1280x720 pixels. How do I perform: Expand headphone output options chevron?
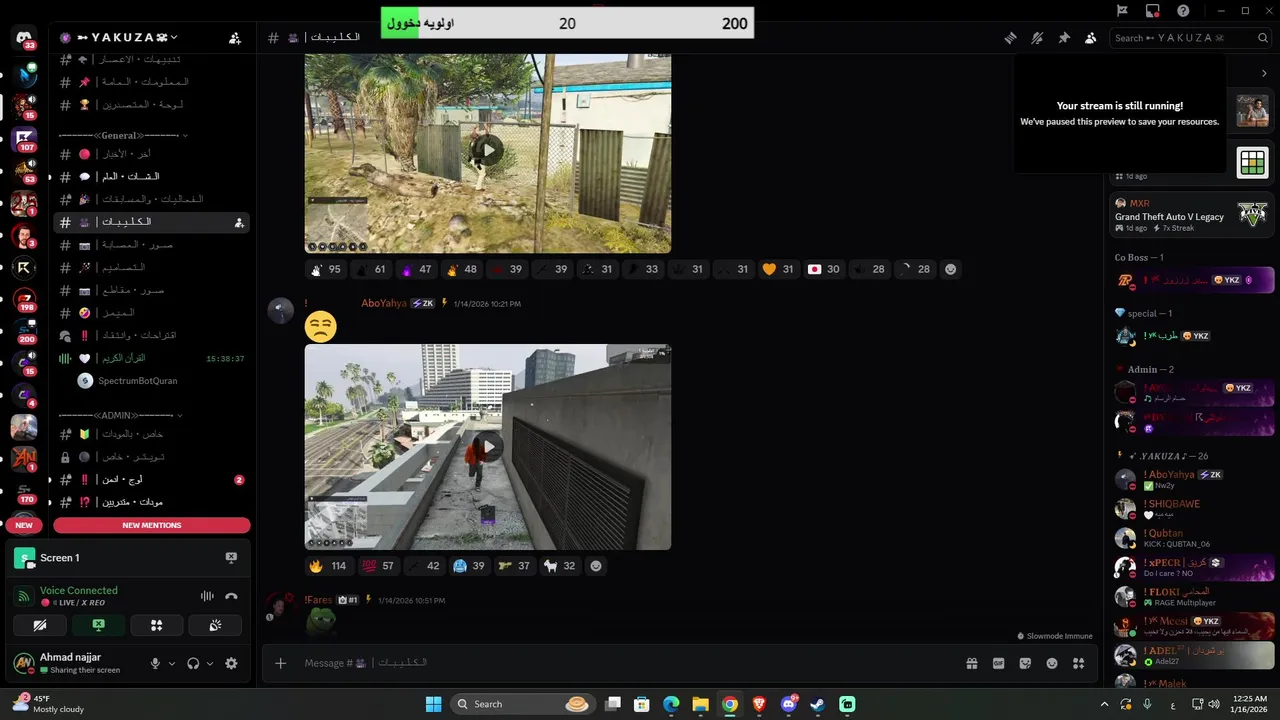pyautogui.click(x=210, y=663)
